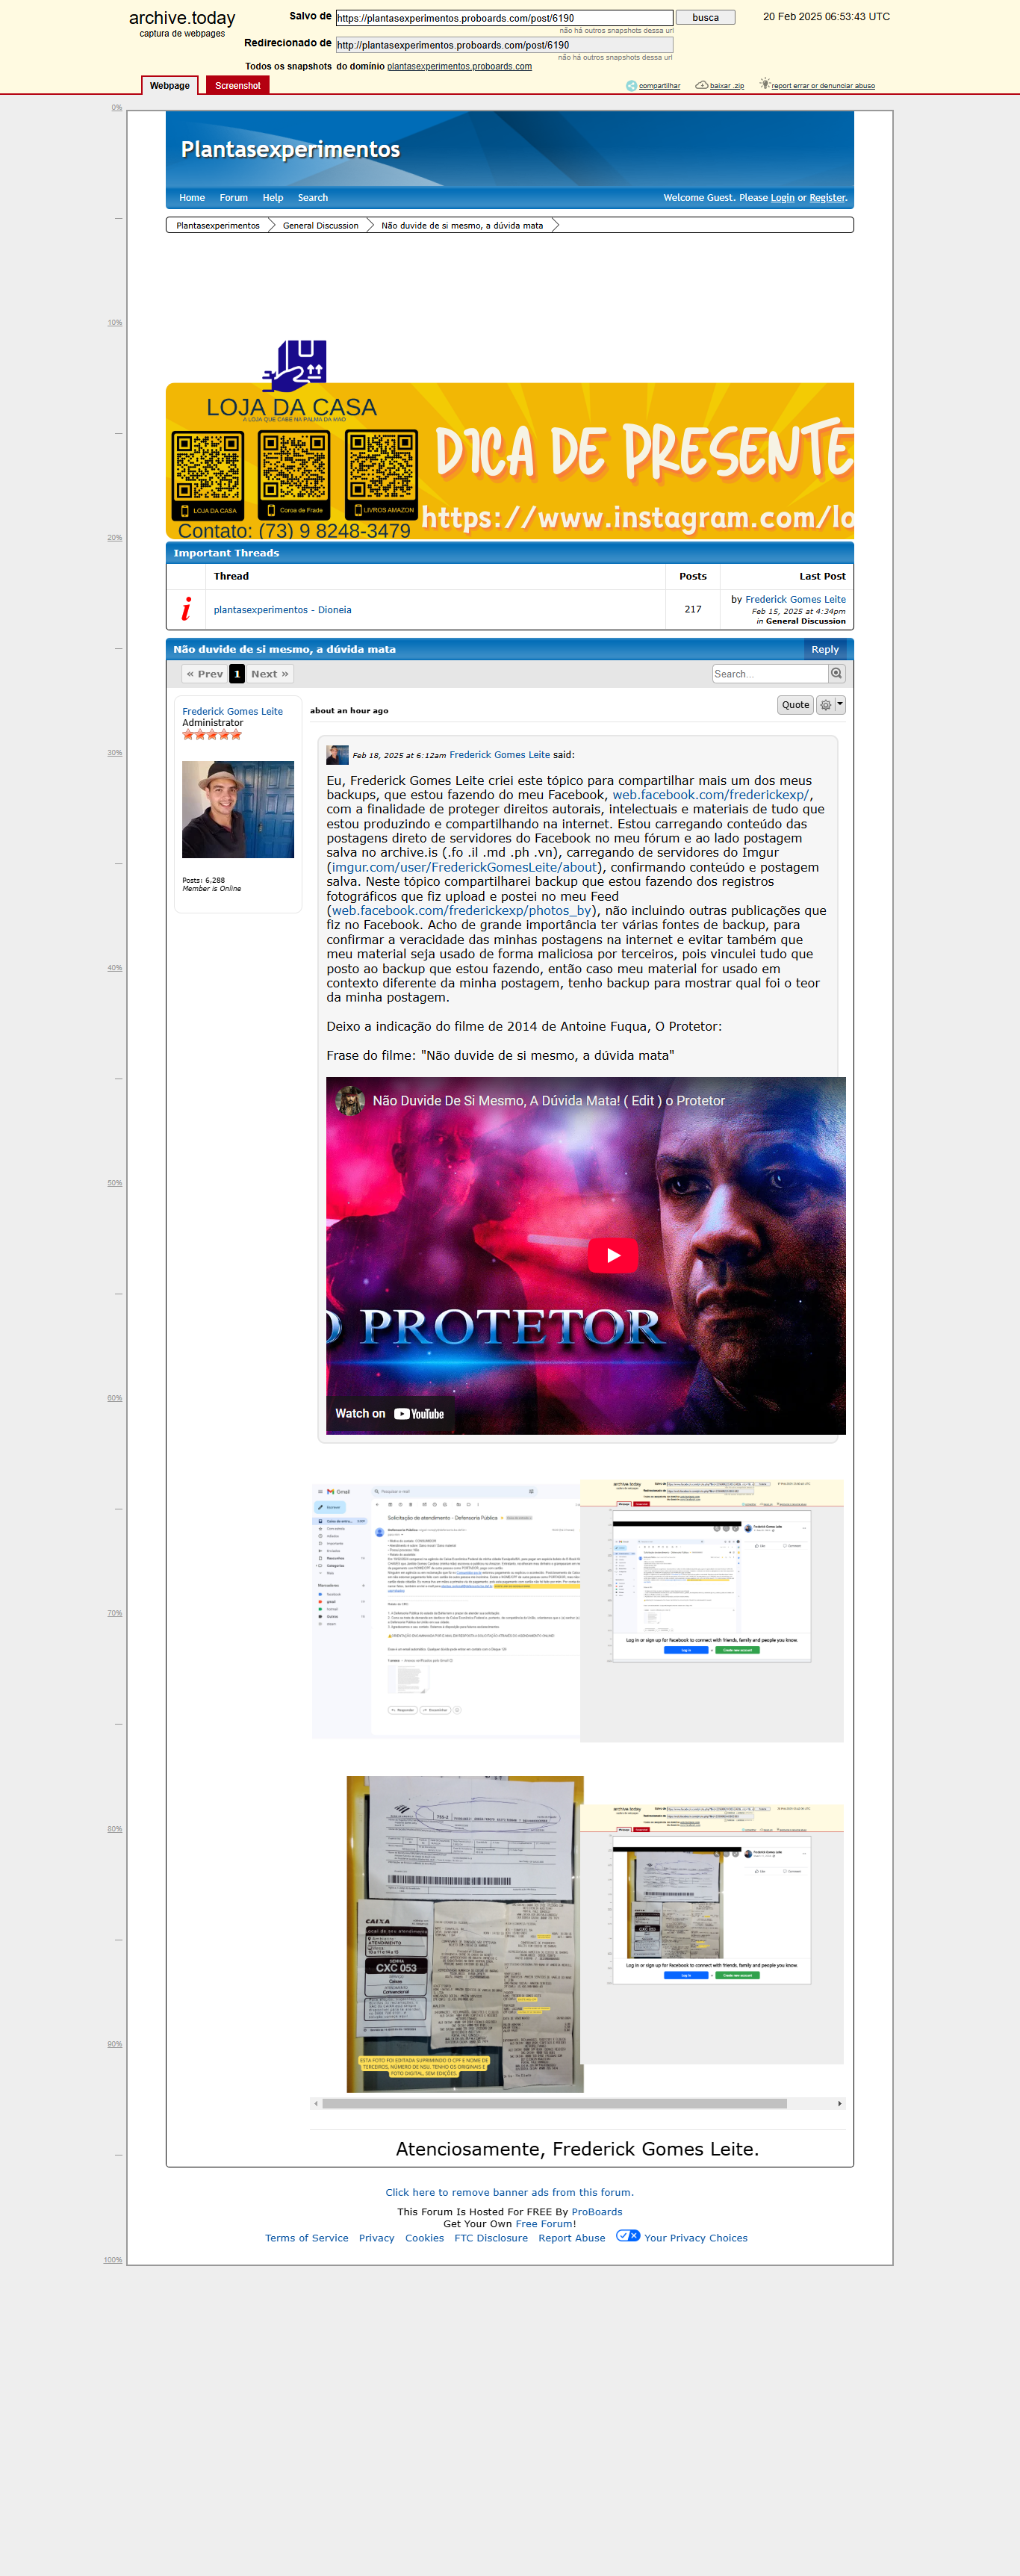The width and height of the screenshot is (1020, 2576).
Task: Click the Plantasexperimentos breadcrumb
Action: pyautogui.click(x=218, y=226)
